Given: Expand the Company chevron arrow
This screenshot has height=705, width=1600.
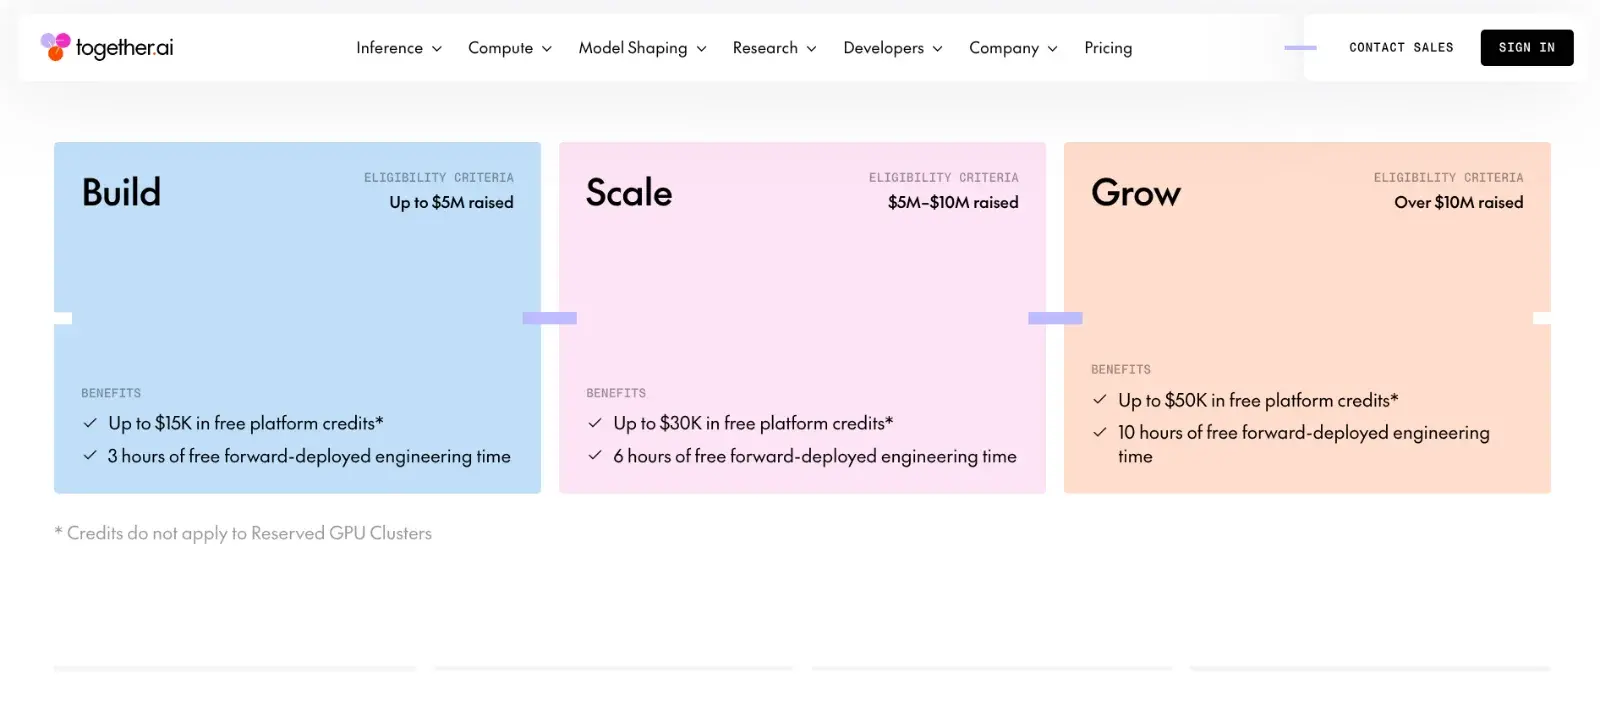Looking at the screenshot, I should click(x=1052, y=49).
